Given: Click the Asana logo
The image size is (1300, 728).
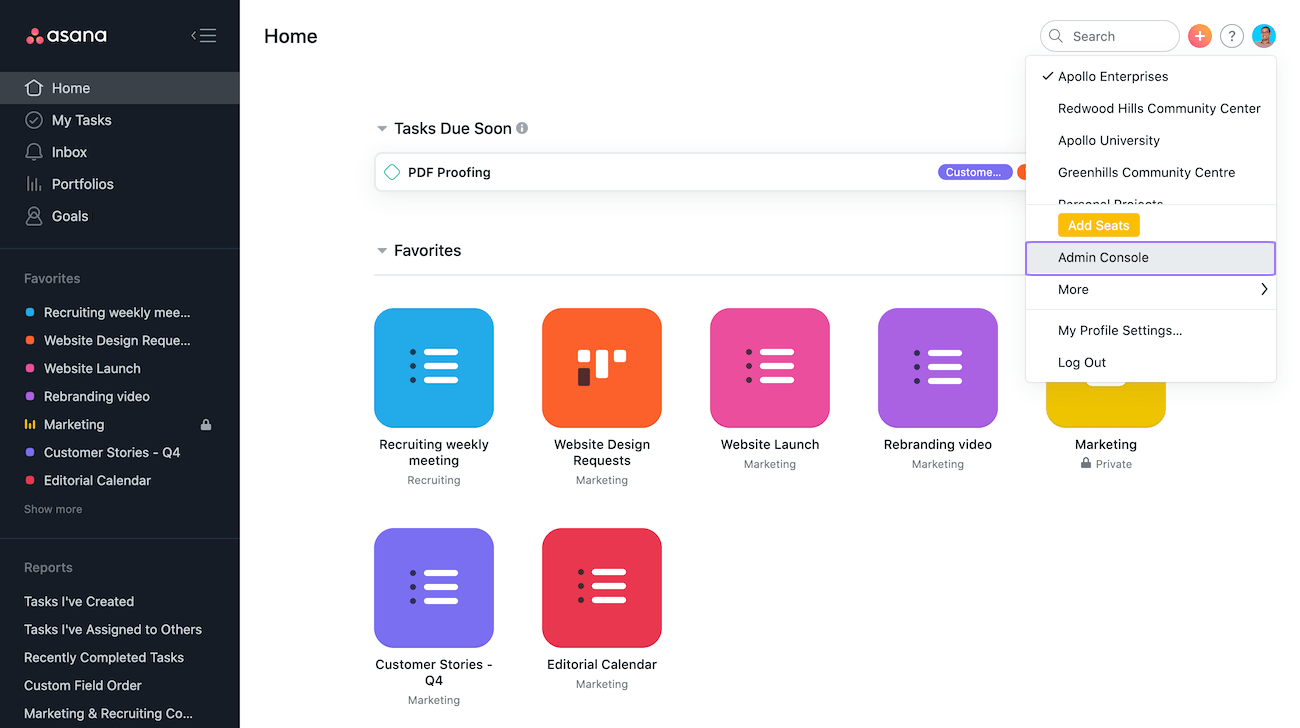Looking at the screenshot, I should [66, 36].
